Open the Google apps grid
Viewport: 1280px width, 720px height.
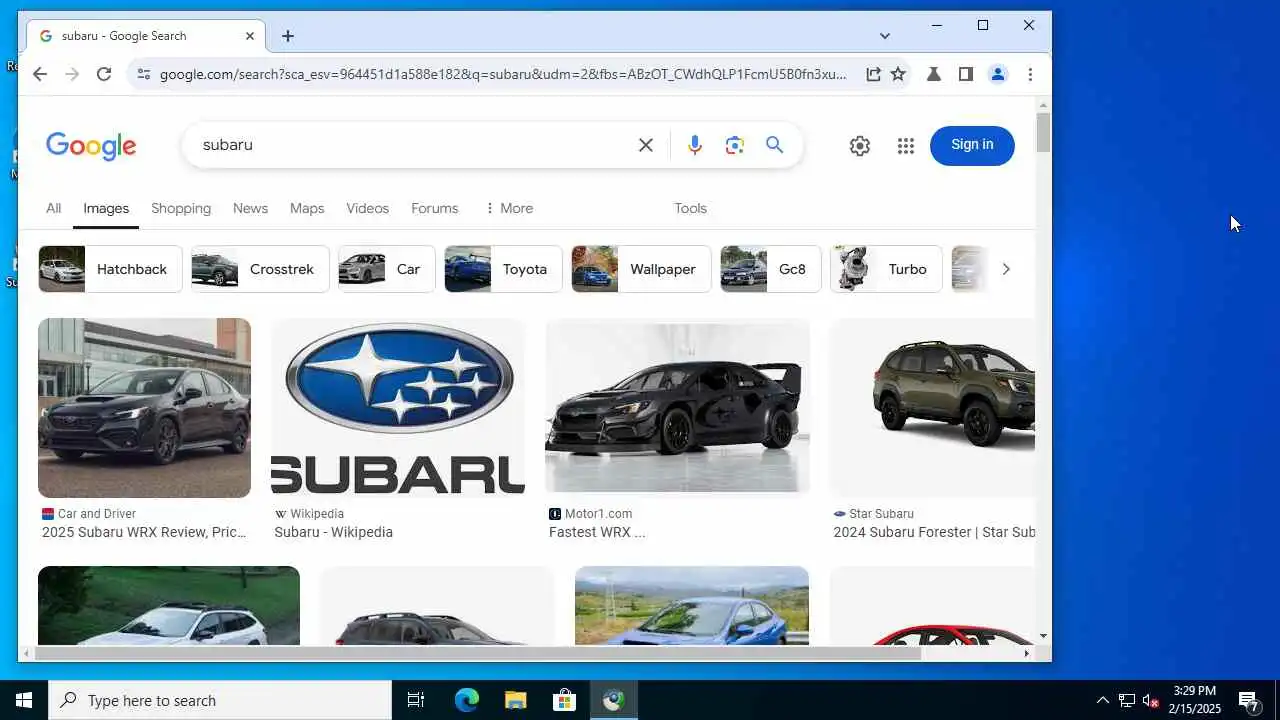pos(906,146)
